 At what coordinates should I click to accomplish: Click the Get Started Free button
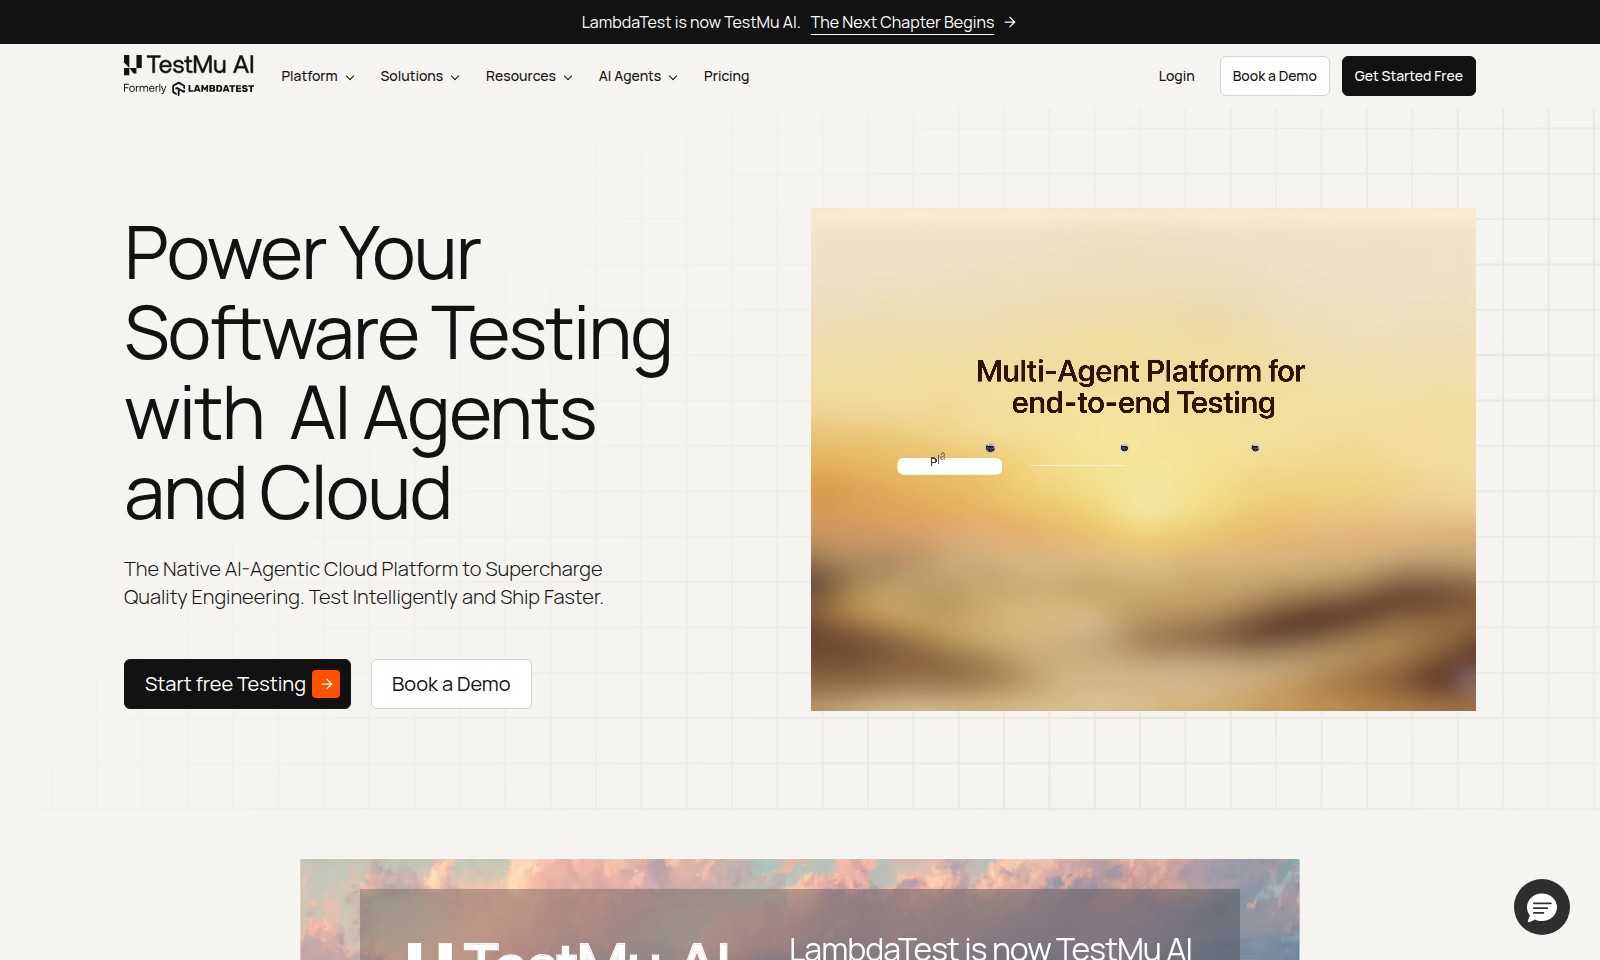click(x=1408, y=76)
